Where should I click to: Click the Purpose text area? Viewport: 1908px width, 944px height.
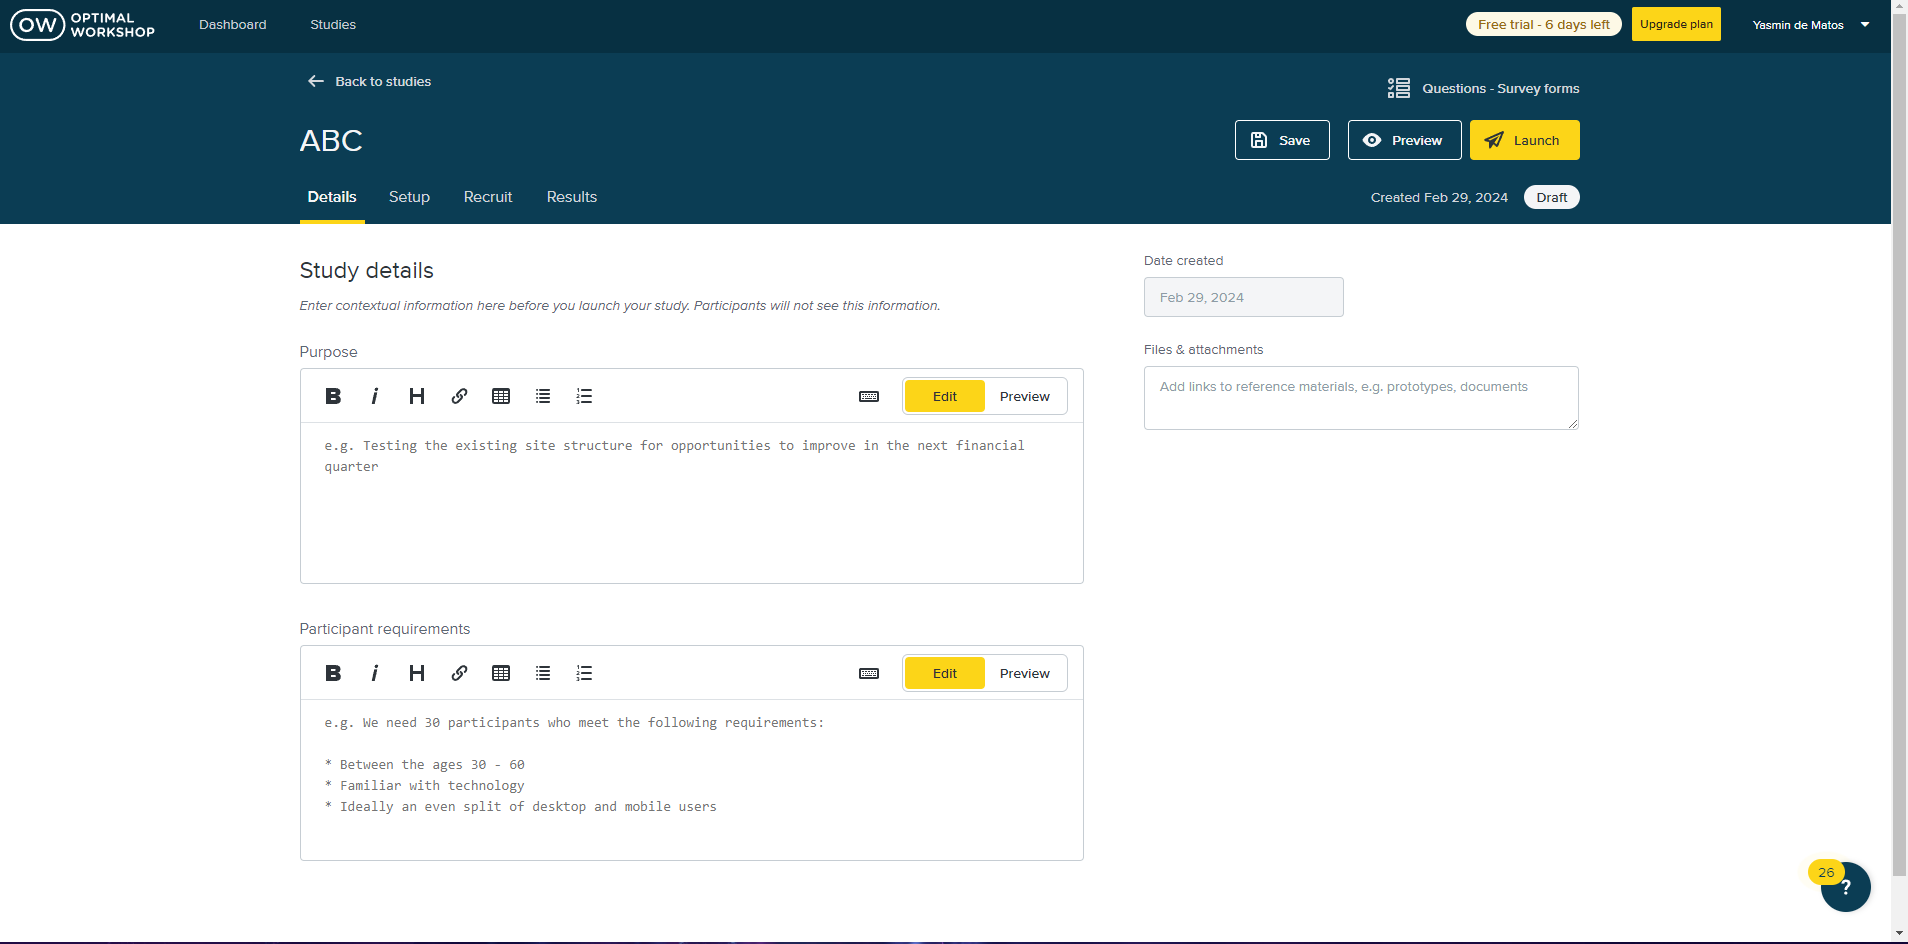tap(692, 503)
